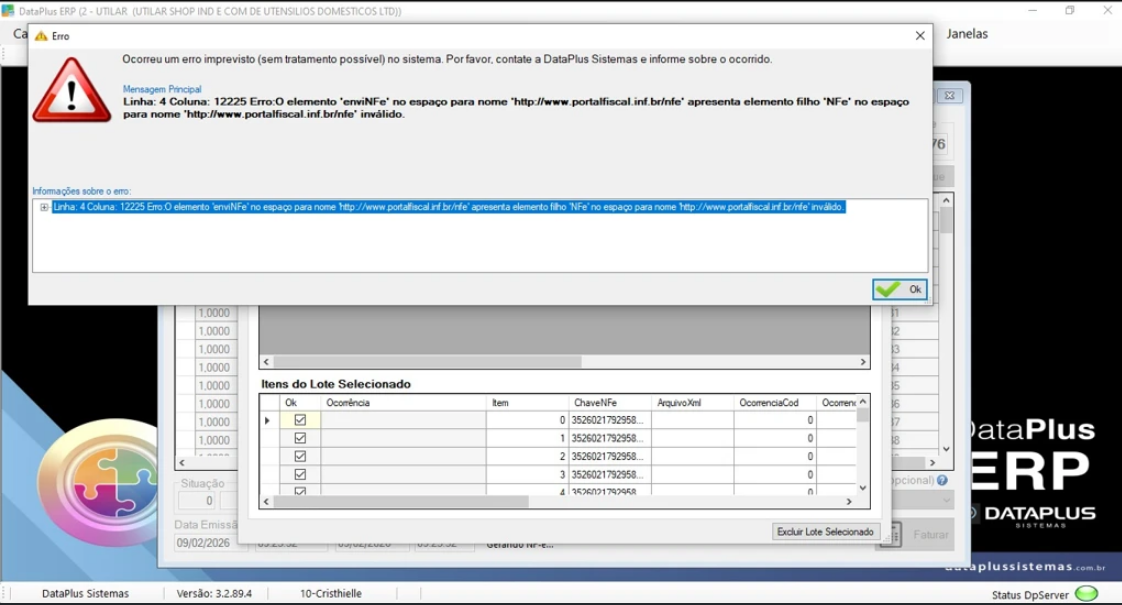The width and height of the screenshot is (1122, 605).
Task: Click the items grid vertical scrollbar down arrow
Action: point(863,488)
